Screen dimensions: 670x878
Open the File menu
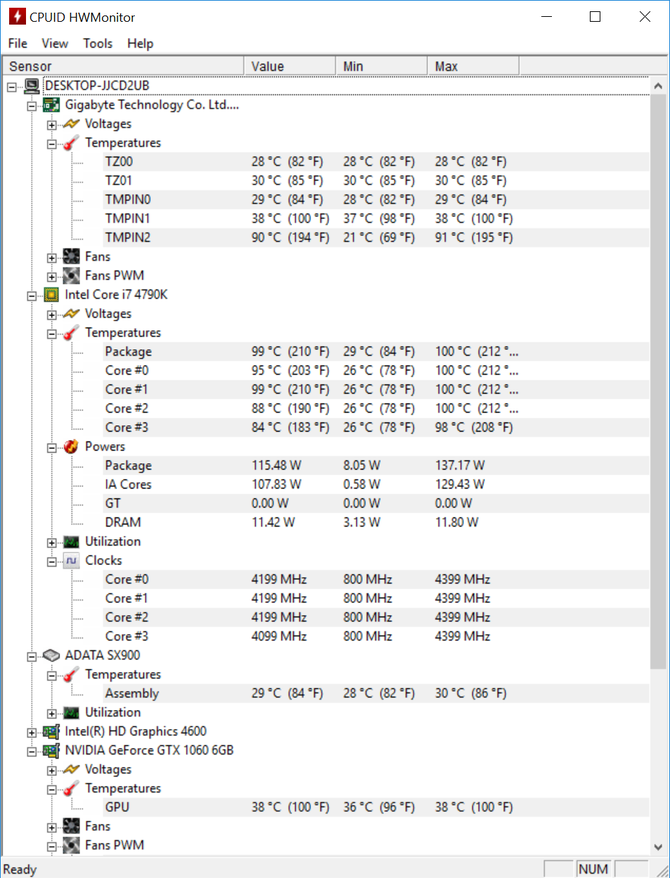[x=17, y=43]
